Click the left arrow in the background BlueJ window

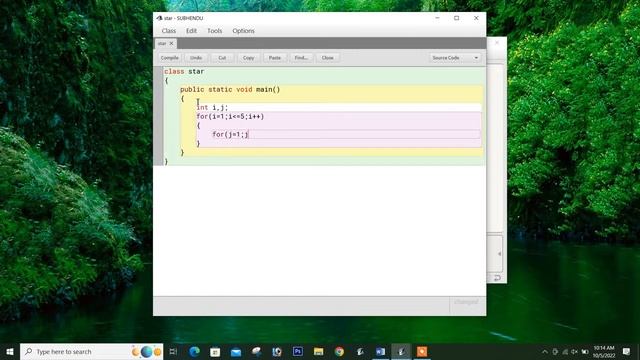click(x=499, y=254)
